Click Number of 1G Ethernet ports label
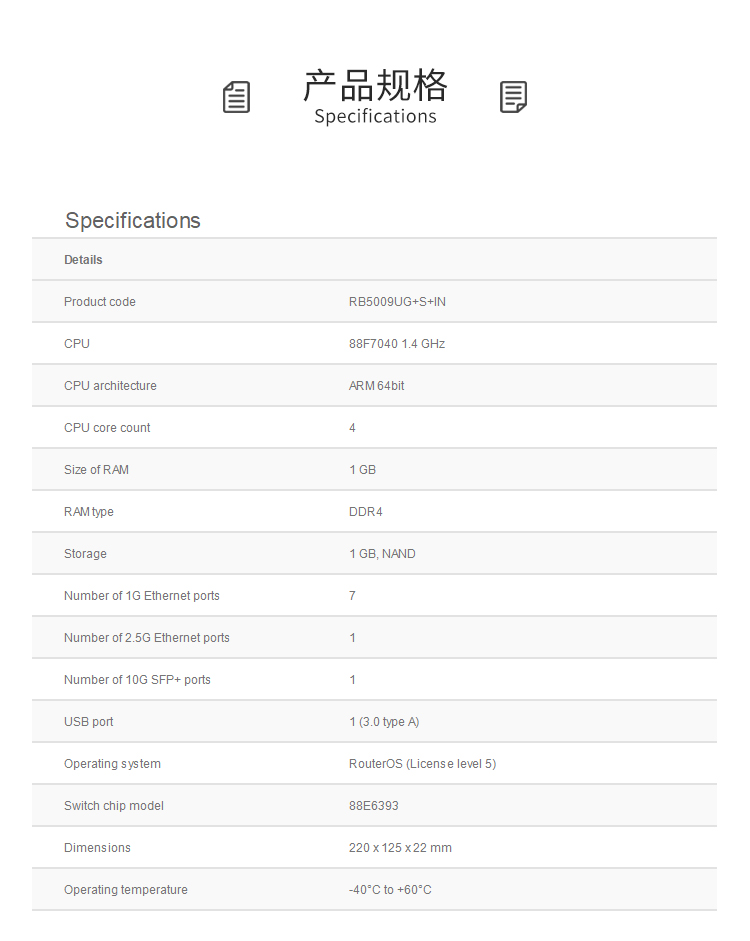 [x=142, y=596]
